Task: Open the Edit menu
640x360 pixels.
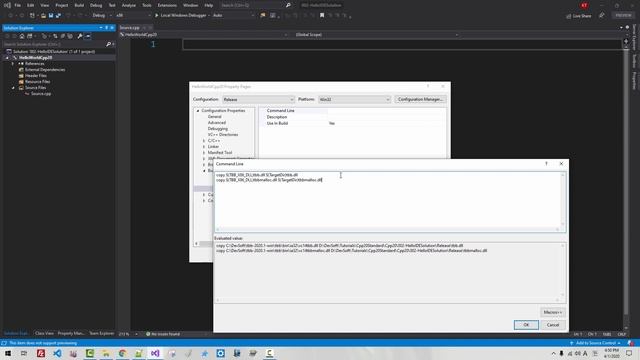Action: coord(31,5)
